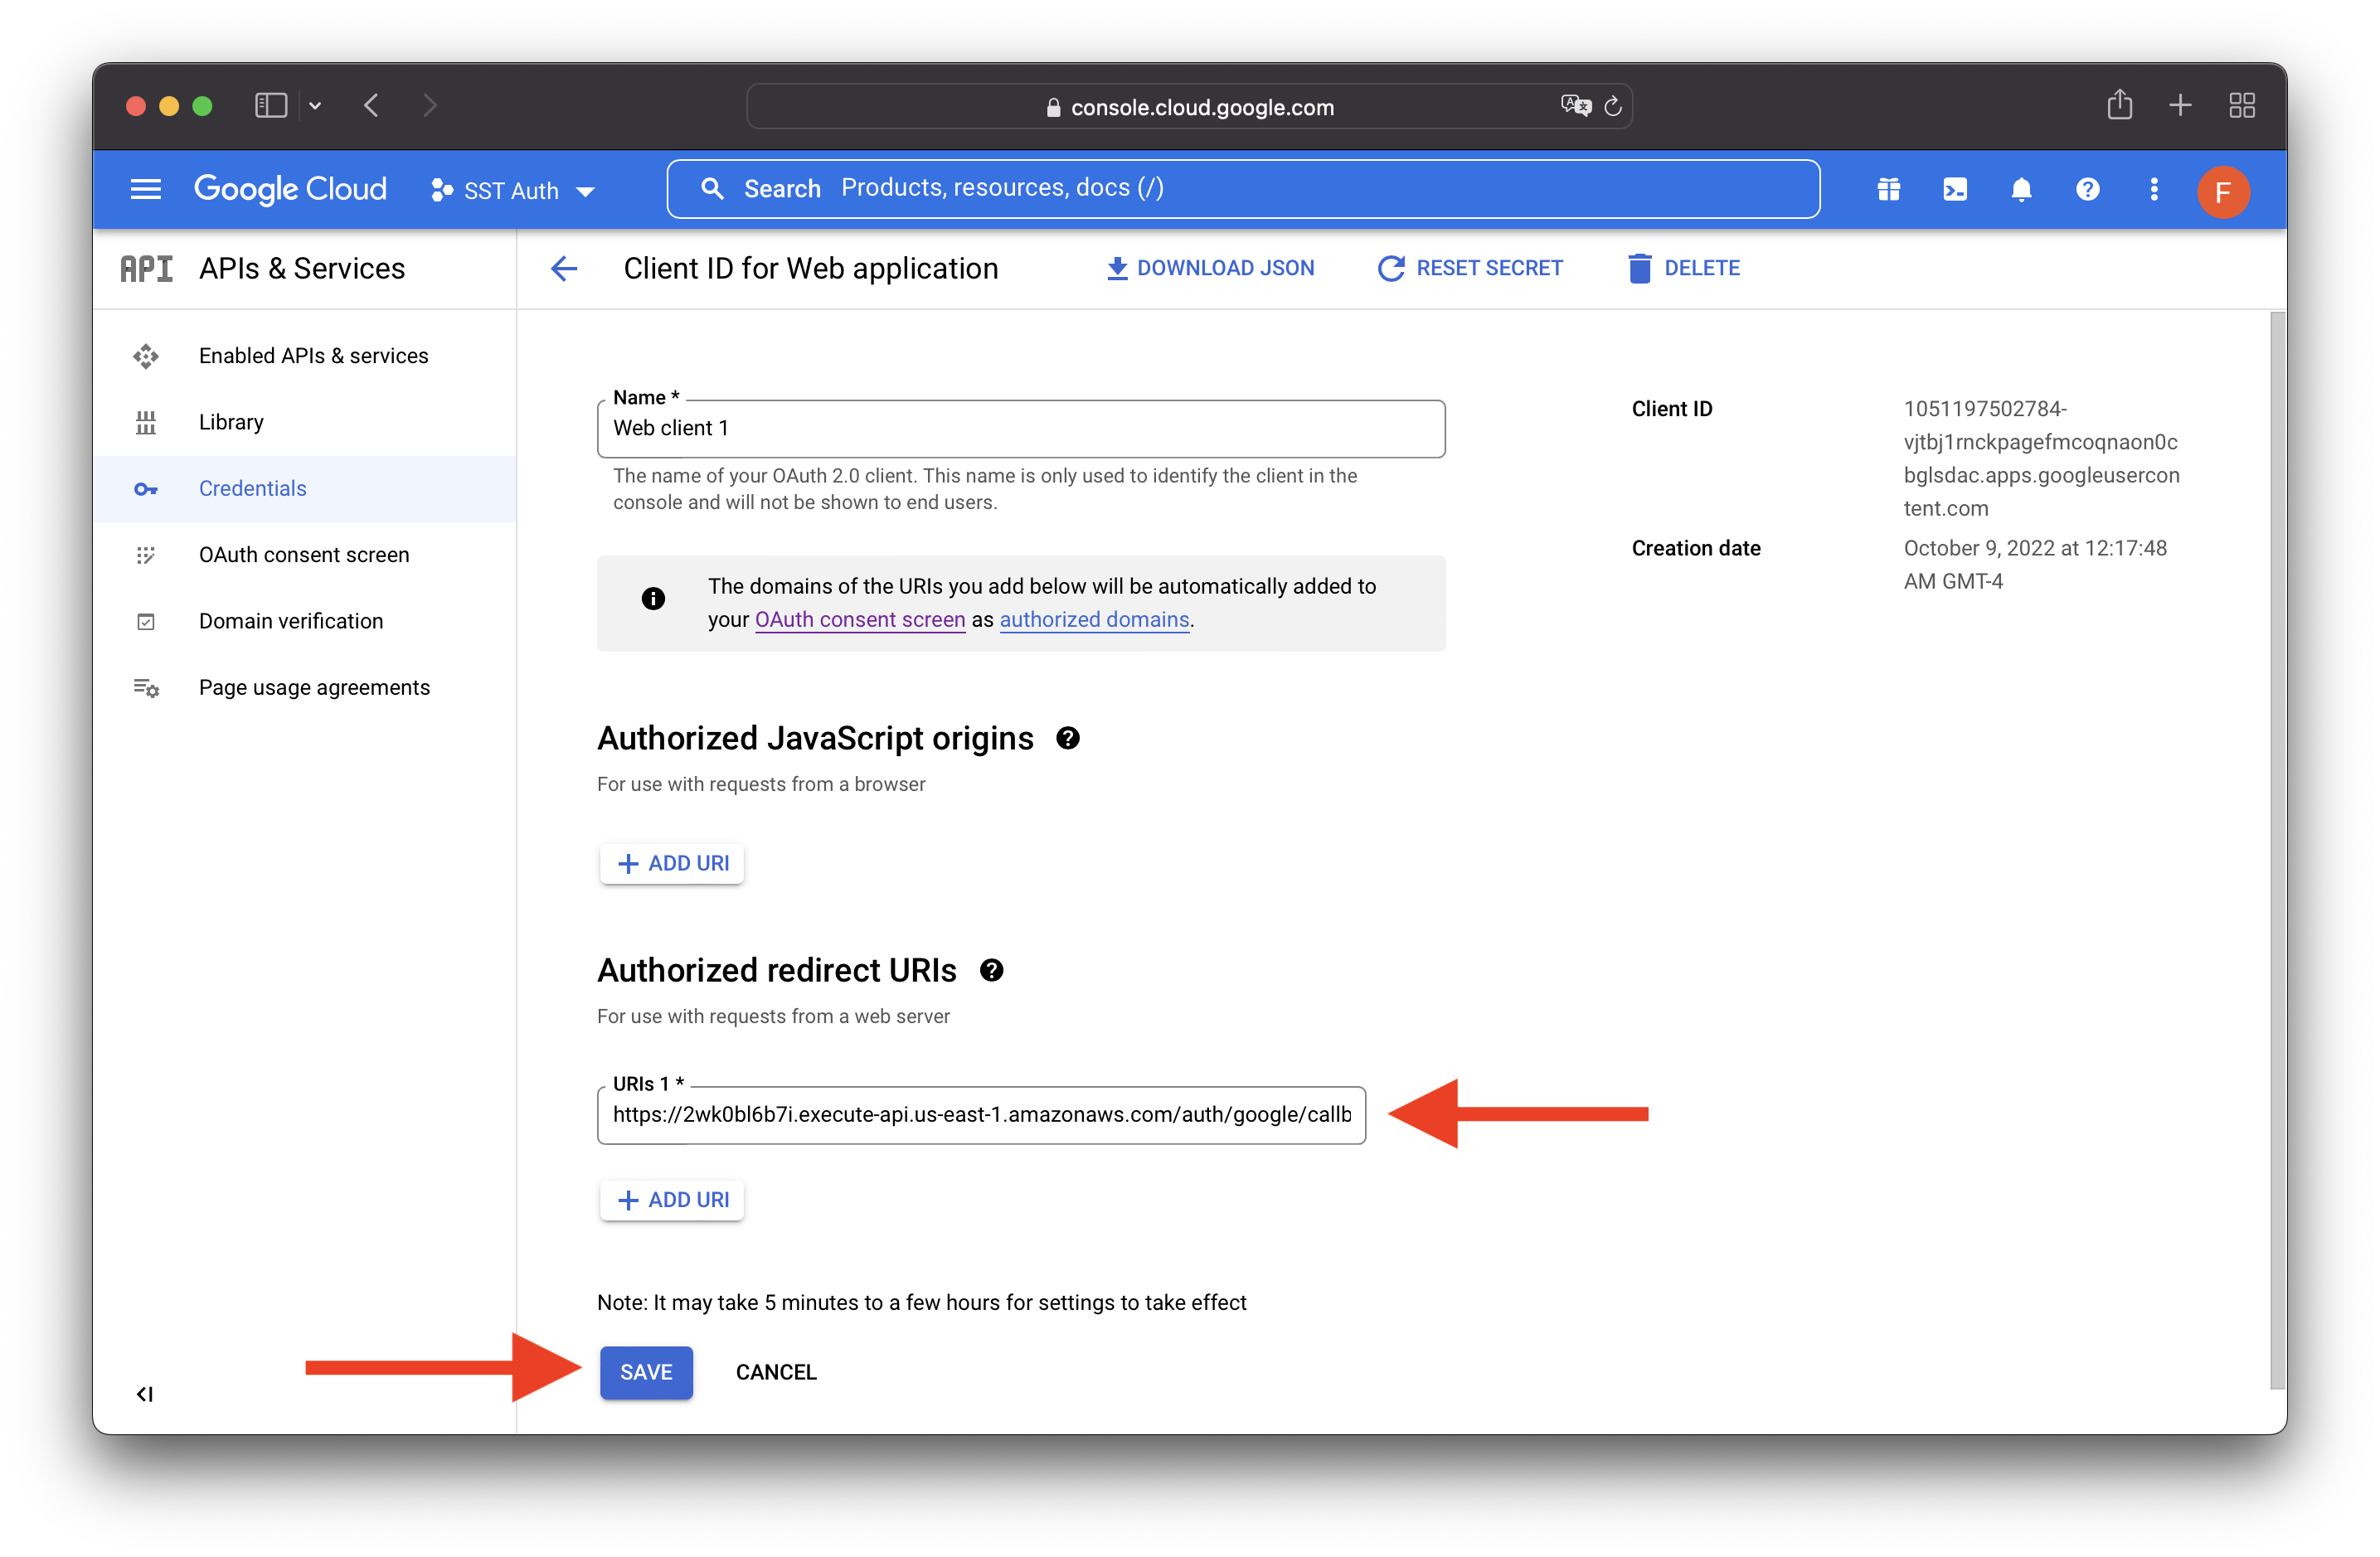Activate Cloud Shell terminal icon
The width and height of the screenshot is (2380, 1557).
[x=1954, y=189]
